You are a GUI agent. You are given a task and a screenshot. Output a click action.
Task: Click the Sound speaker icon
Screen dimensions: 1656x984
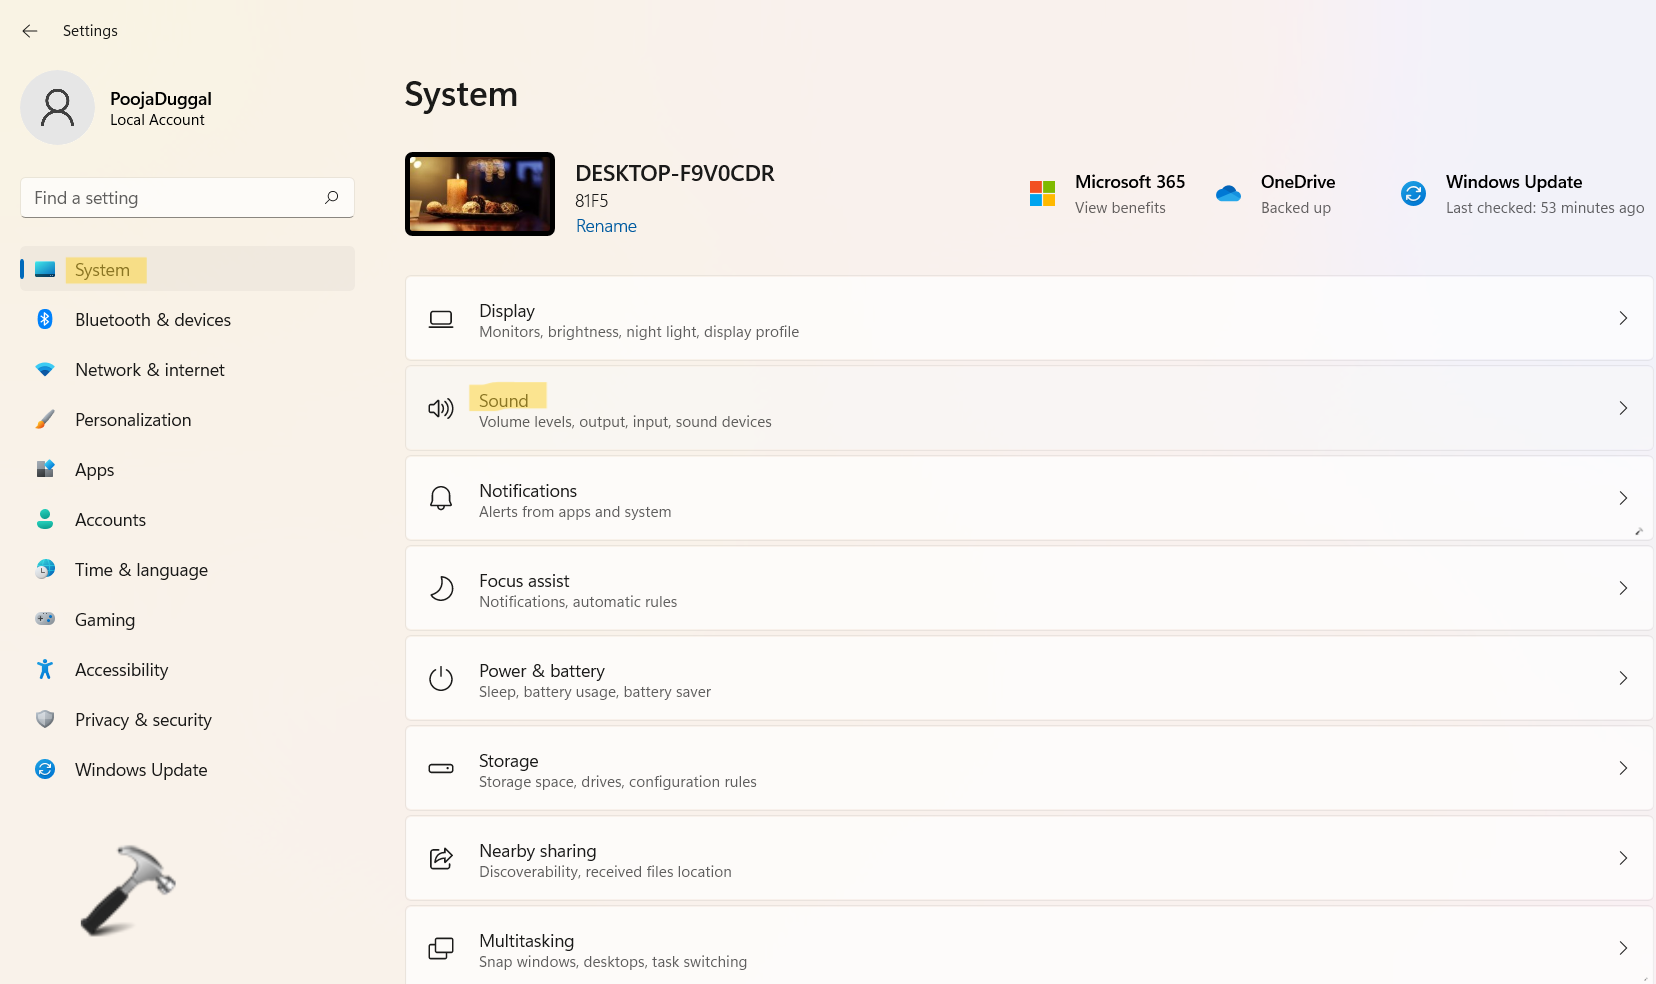pyautogui.click(x=441, y=408)
